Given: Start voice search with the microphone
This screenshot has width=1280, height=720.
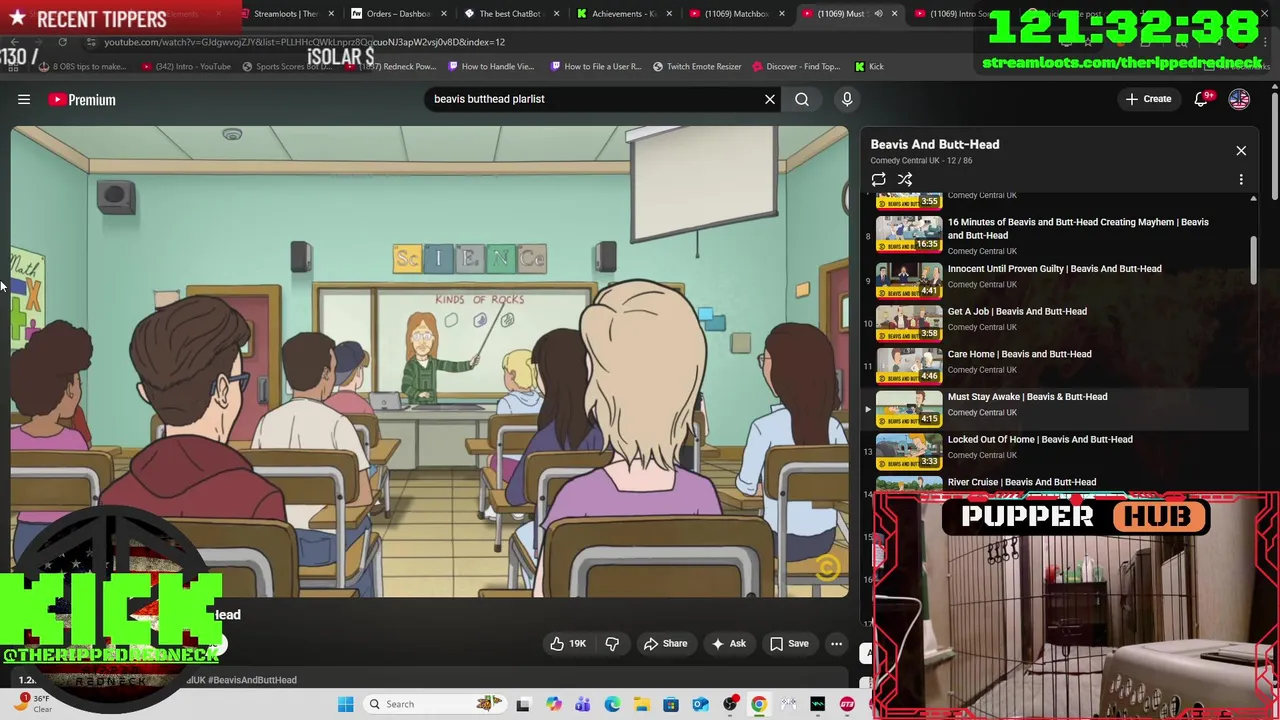Looking at the screenshot, I should pos(847,99).
